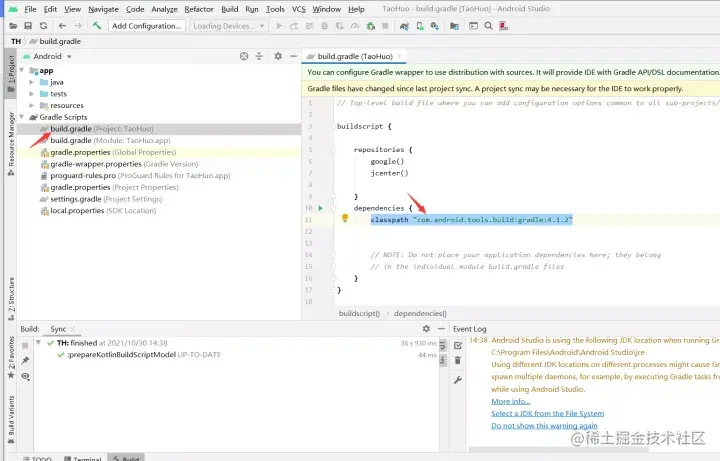Open the Refactor menu
Image resolution: width=720 pixels, height=461 pixels.
point(199,9)
